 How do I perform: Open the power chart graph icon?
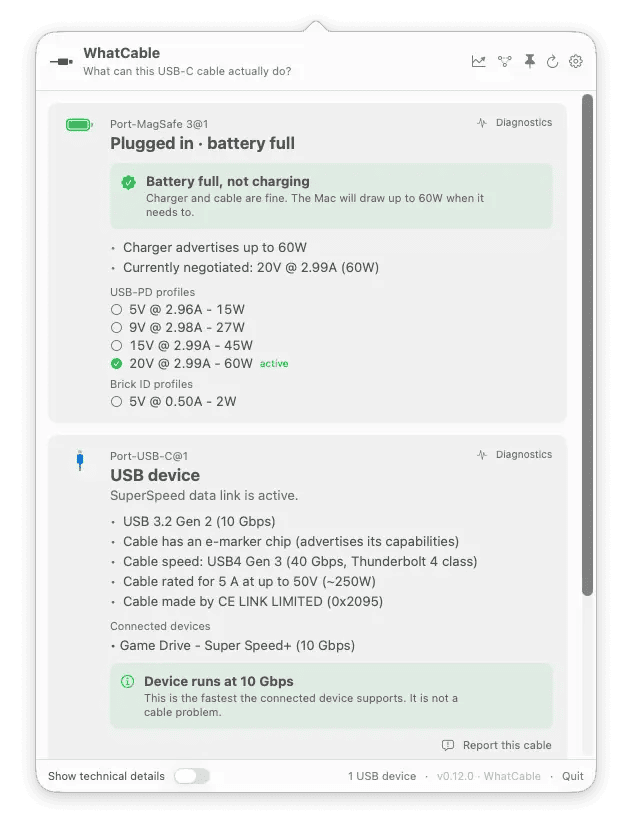coord(478,61)
